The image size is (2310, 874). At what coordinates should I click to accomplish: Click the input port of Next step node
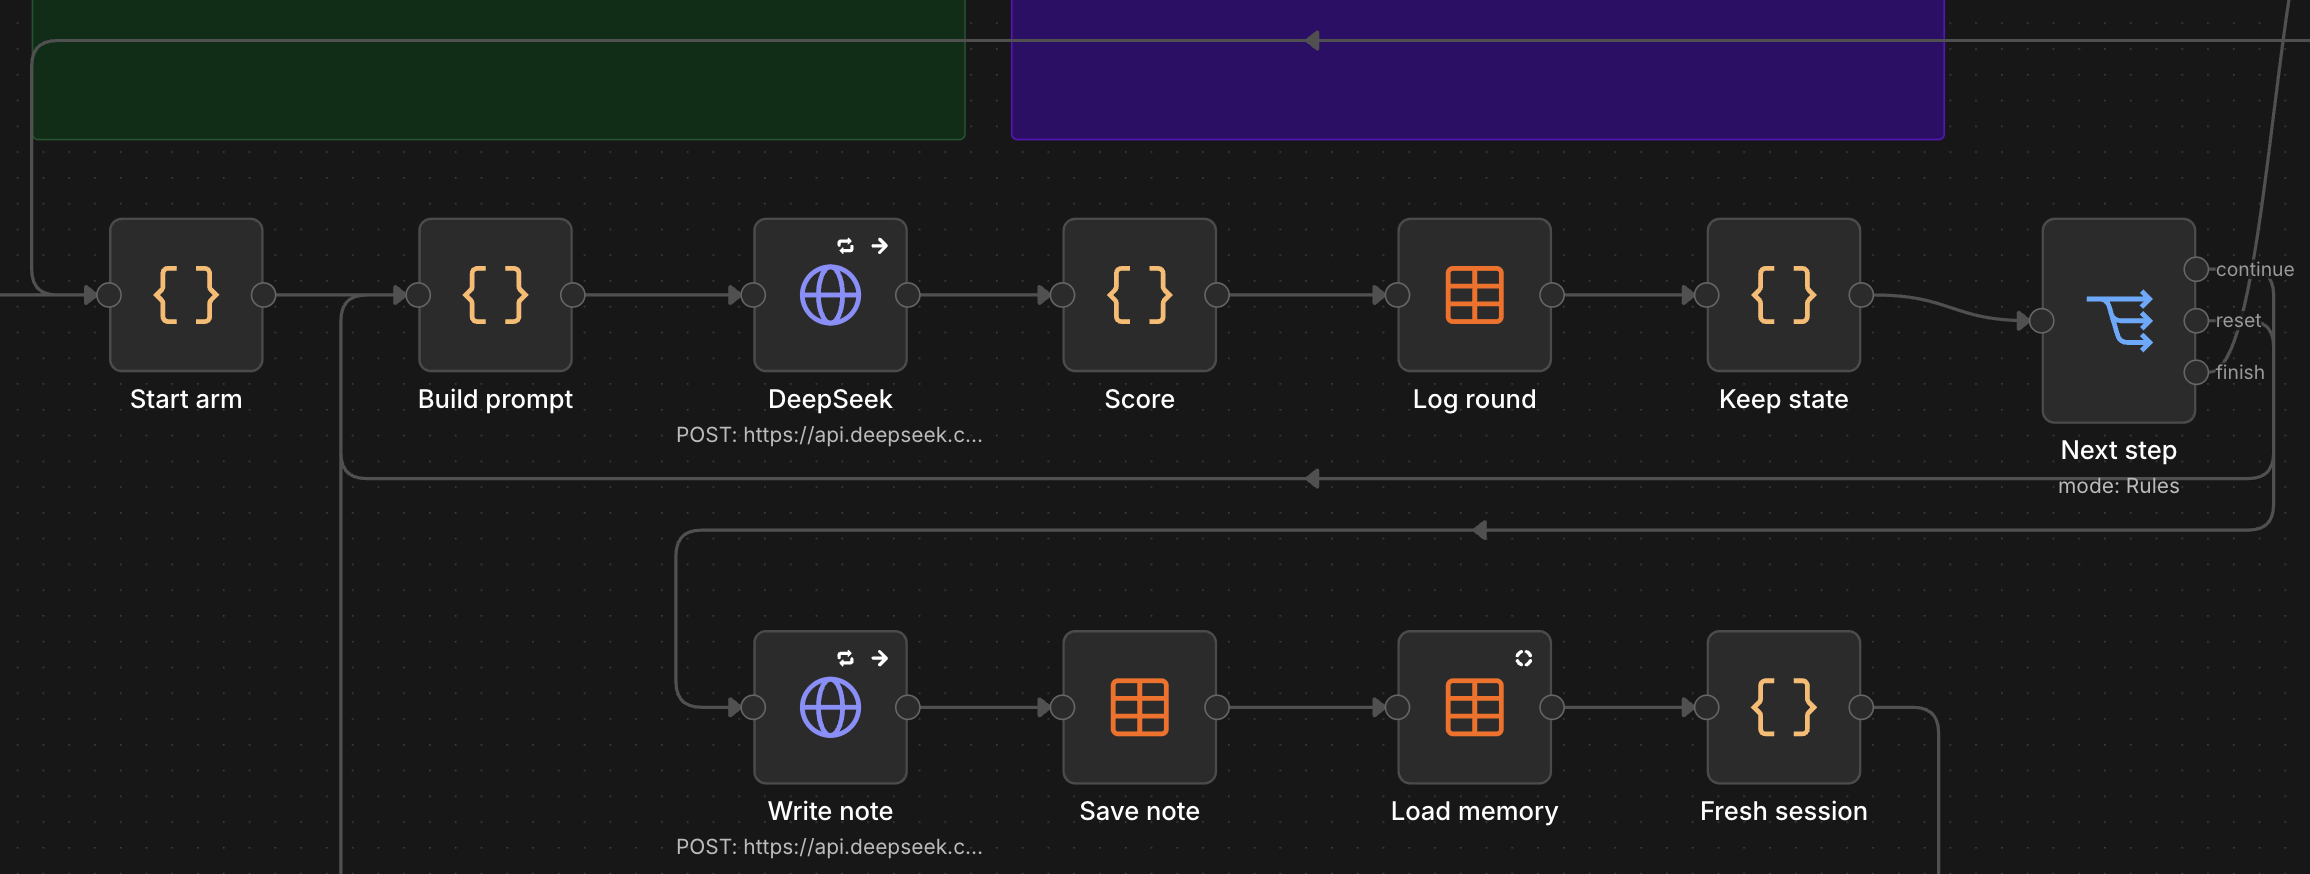point(2042,321)
